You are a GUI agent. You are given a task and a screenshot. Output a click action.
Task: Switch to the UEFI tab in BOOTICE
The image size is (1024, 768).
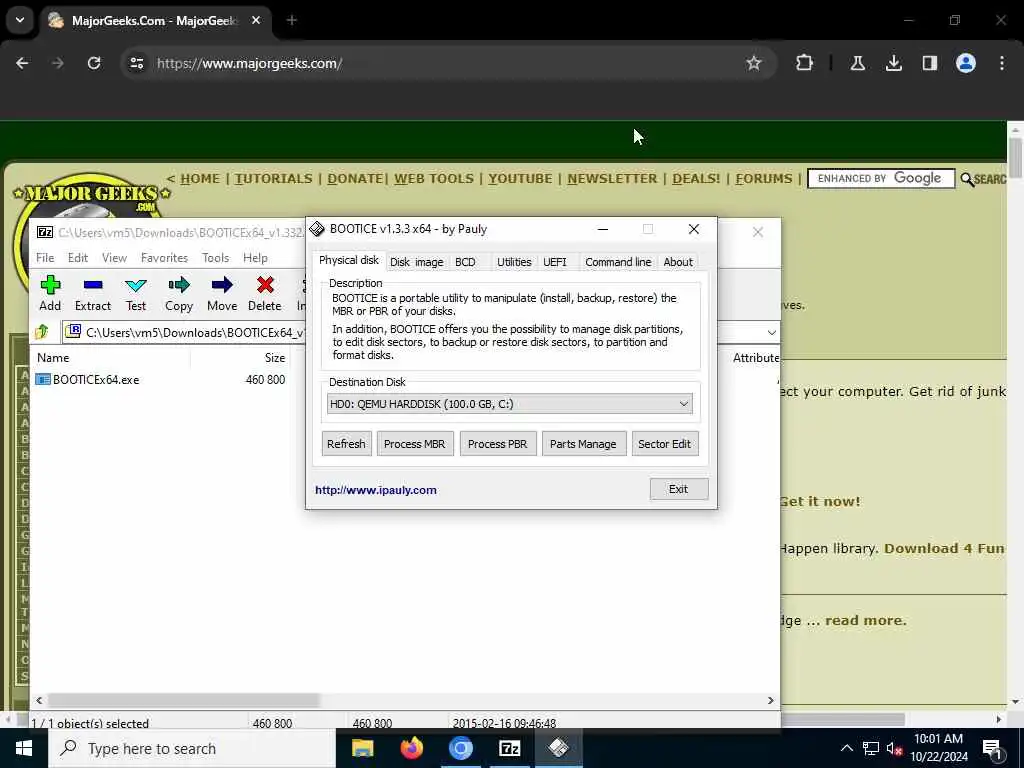coord(554,262)
